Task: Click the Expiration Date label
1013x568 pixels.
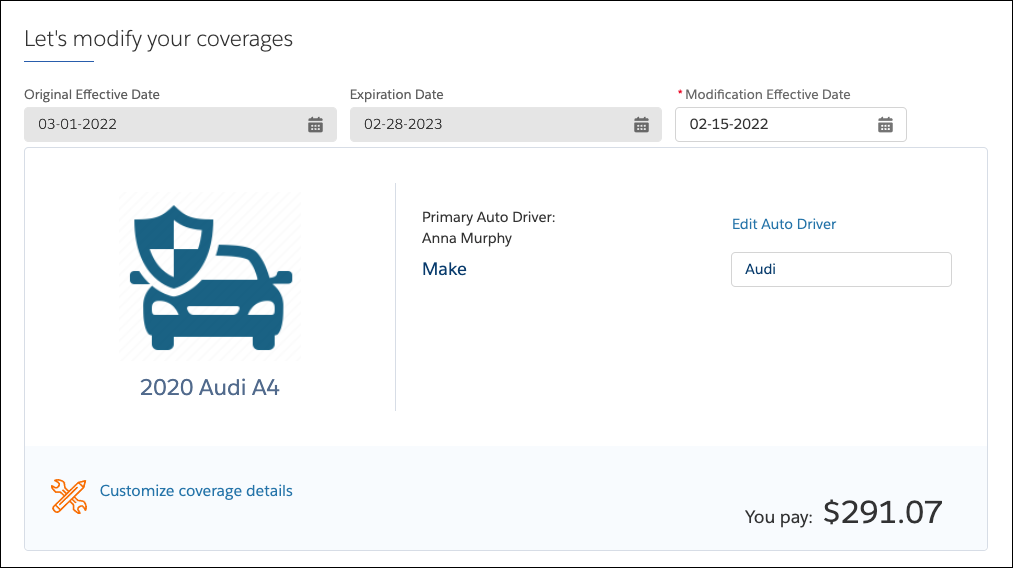Action: click(x=397, y=94)
